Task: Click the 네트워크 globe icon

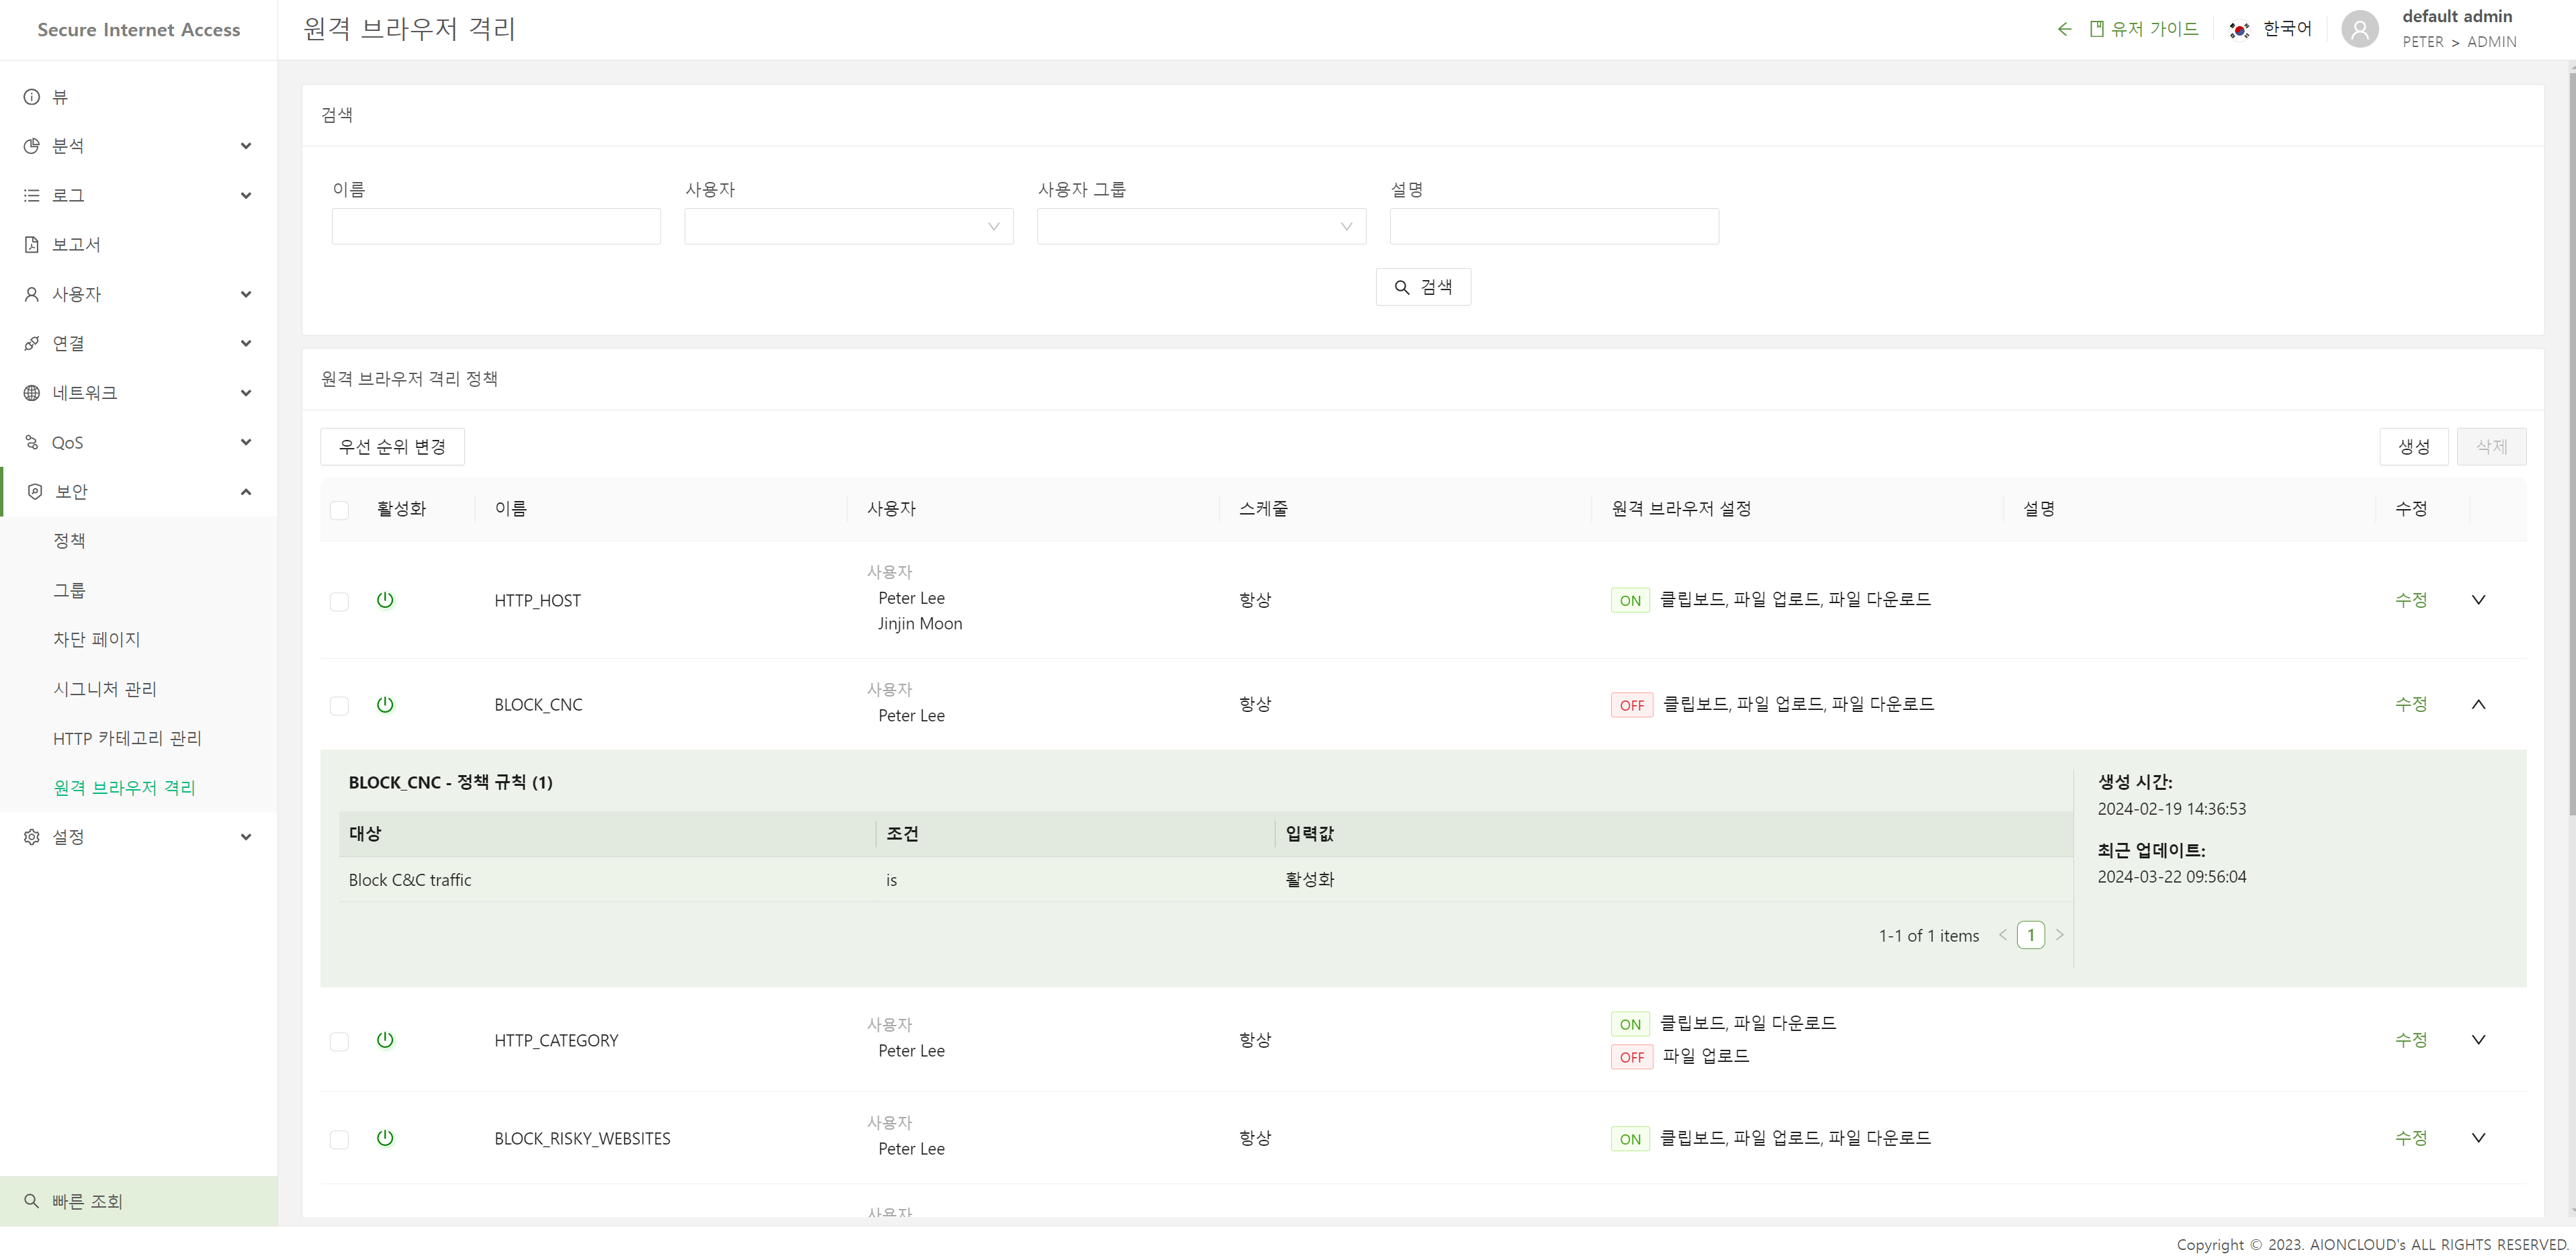Action: 32,393
